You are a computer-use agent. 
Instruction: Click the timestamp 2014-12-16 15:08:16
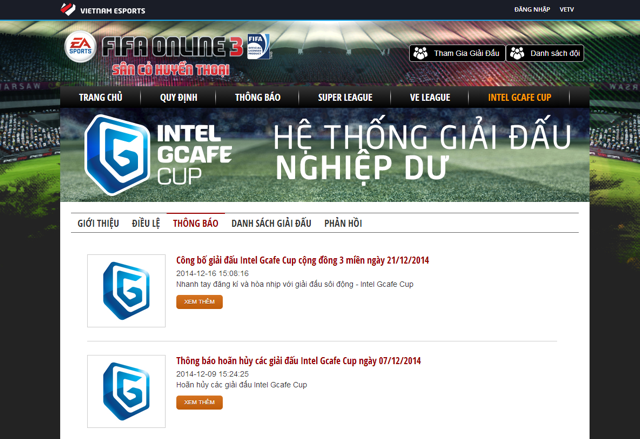tap(212, 273)
